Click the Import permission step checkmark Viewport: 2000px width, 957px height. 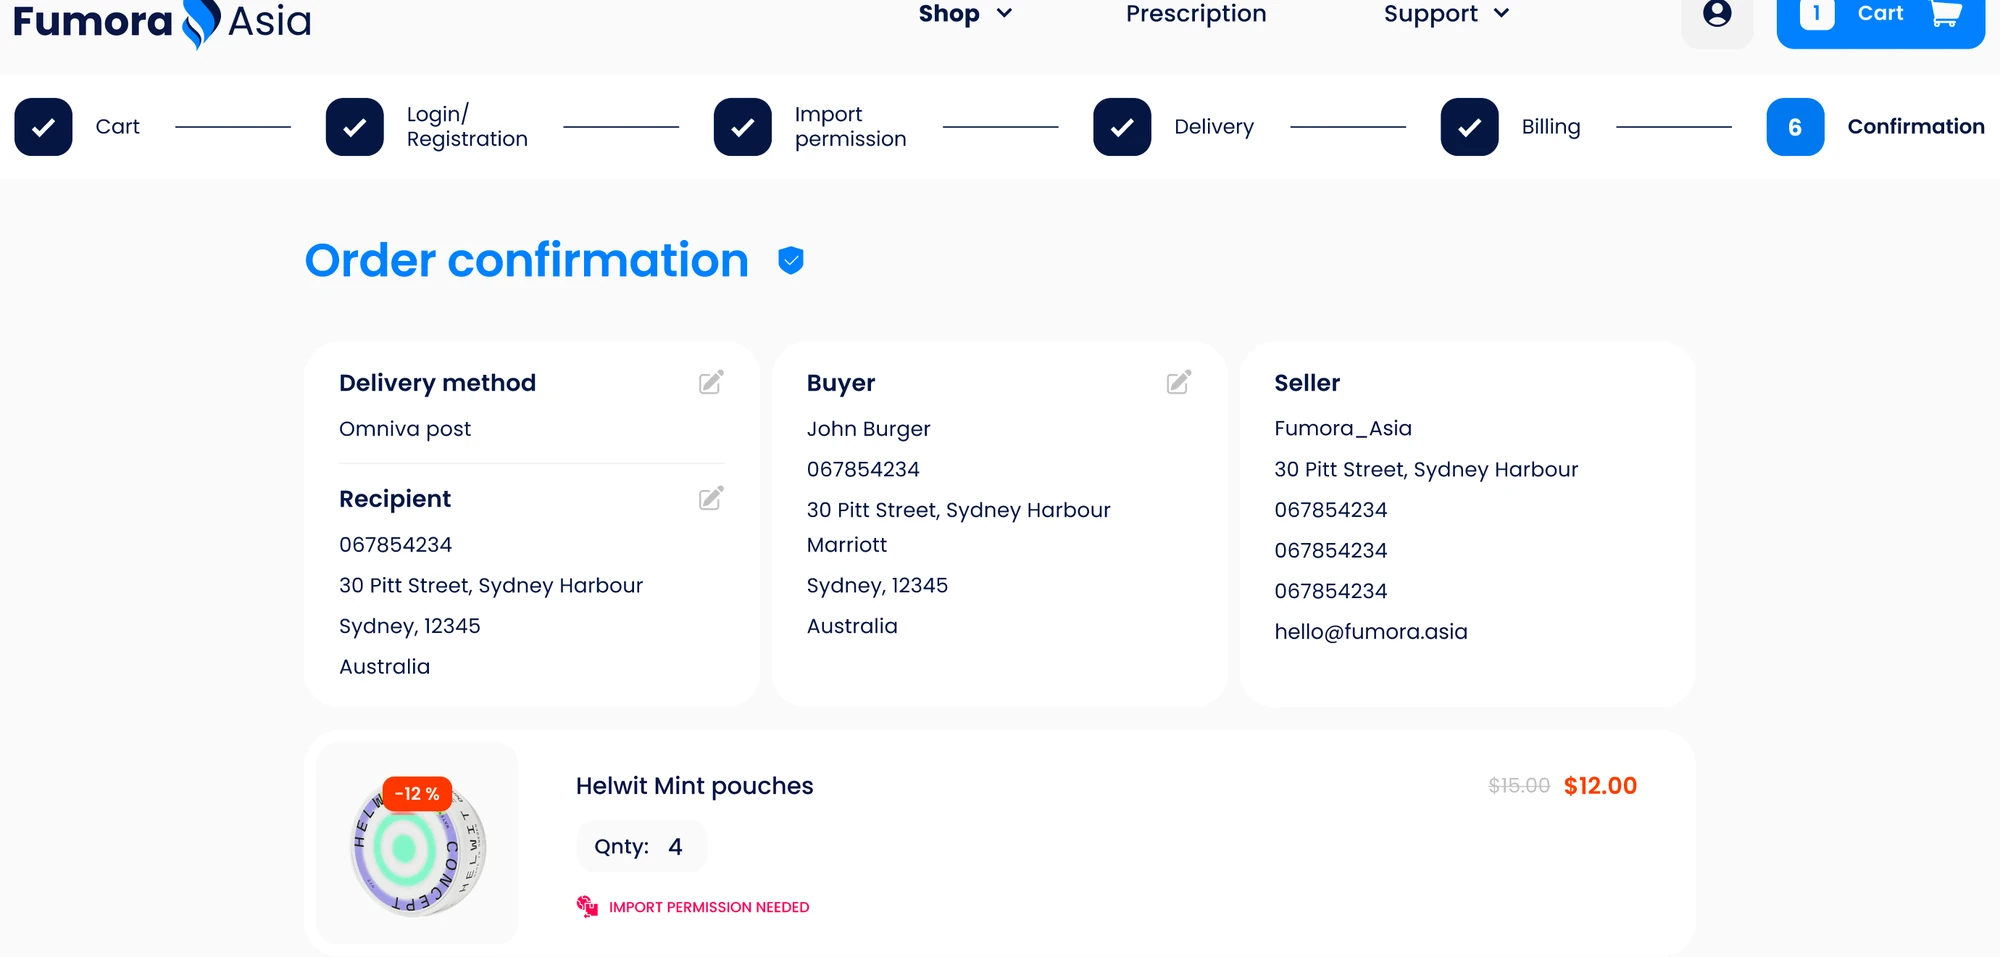743,127
